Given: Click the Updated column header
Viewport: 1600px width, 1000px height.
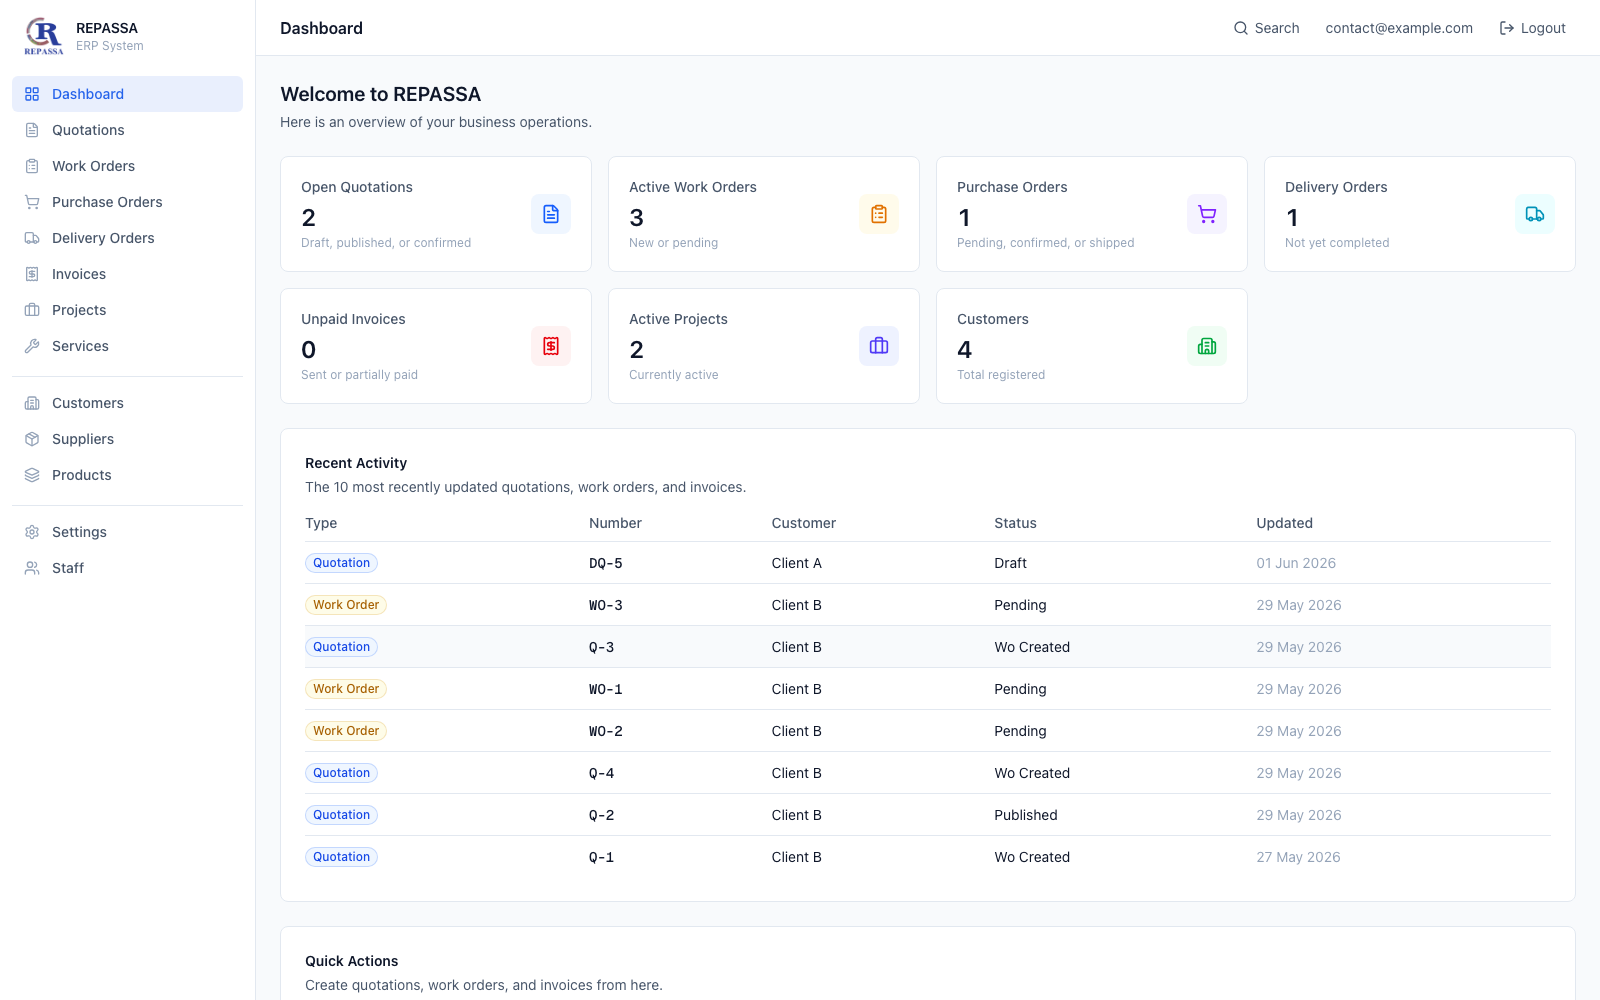Looking at the screenshot, I should click(x=1285, y=523).
